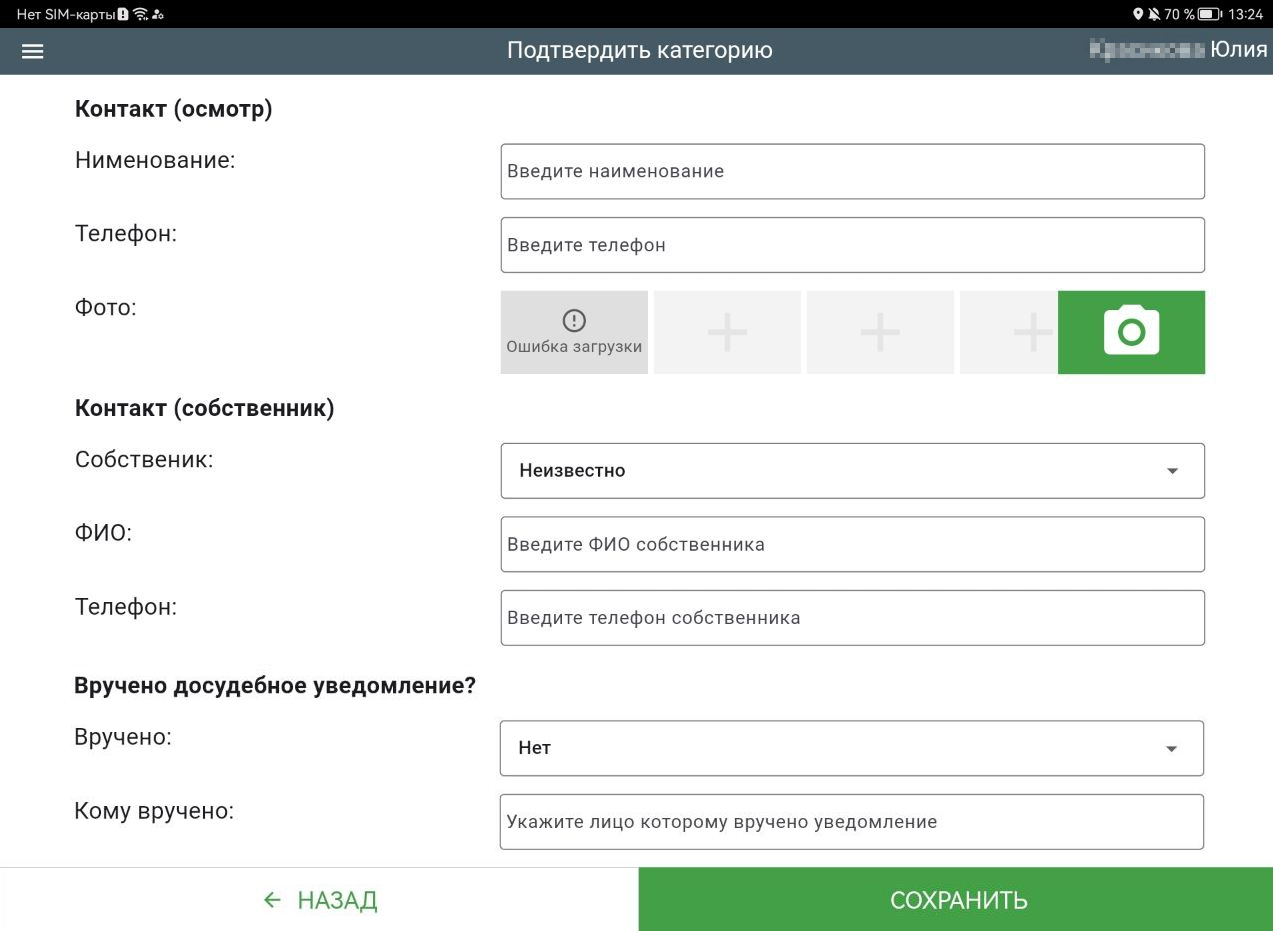This screenshot has width=1273, height=931.
Task: Click the arrow of Собственик dropdown
Action: tap(1173, 471)
